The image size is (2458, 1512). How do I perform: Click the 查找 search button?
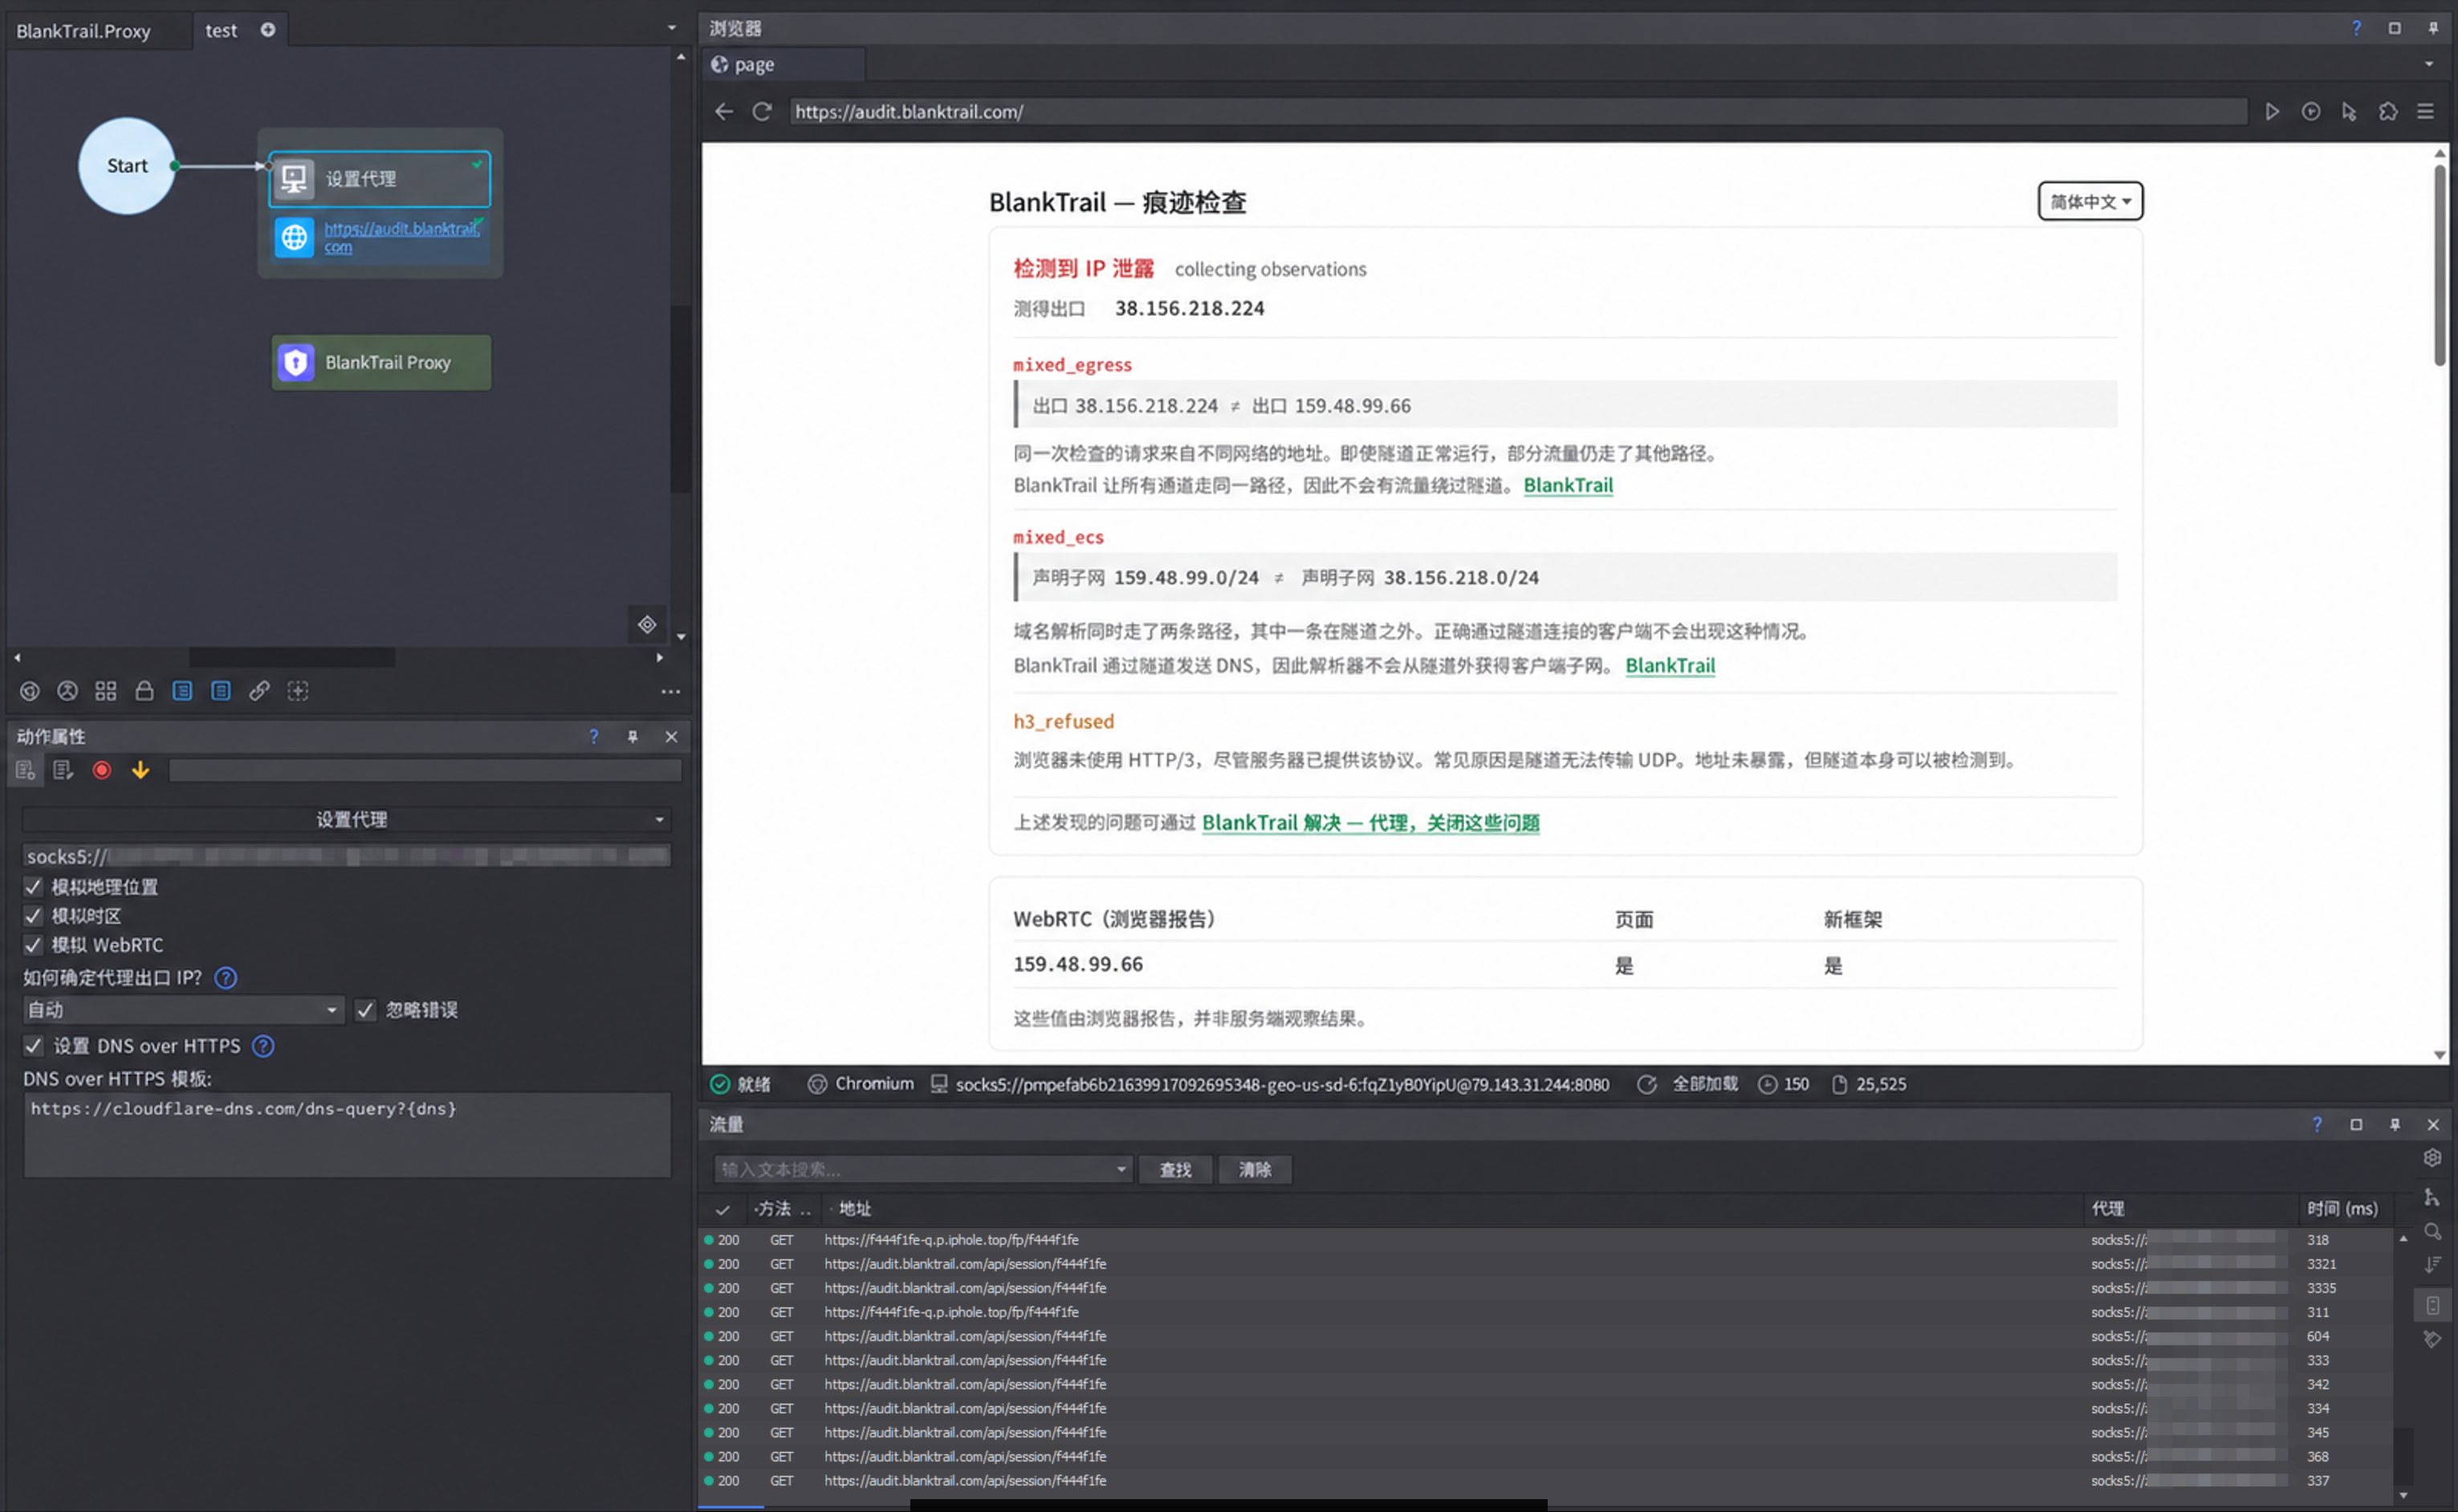pyautogui.click(x=1176, y=1170)
